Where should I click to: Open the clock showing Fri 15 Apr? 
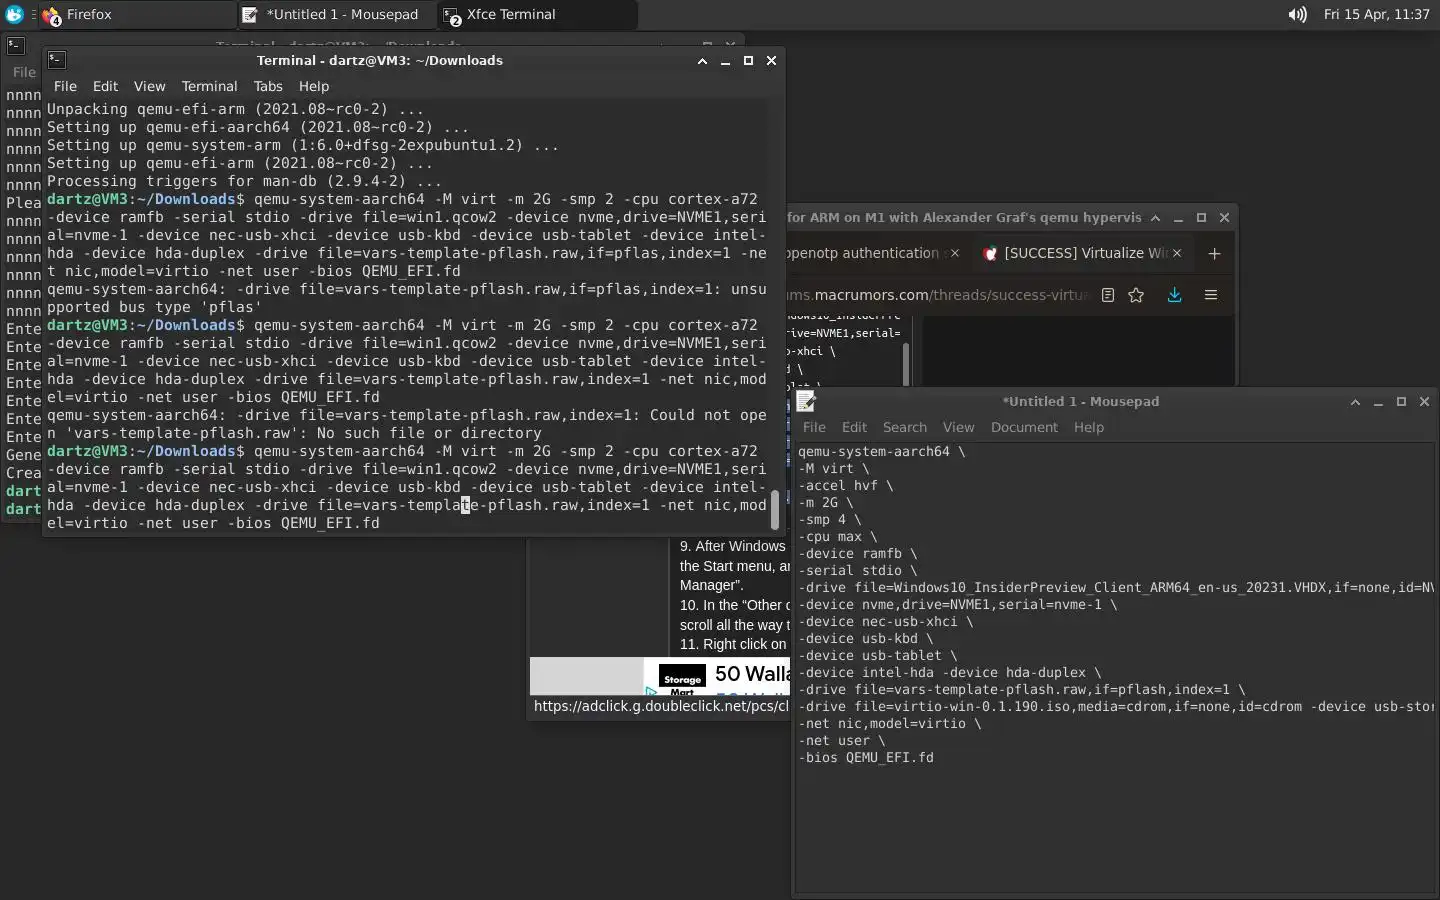[x=1376, y=14]
